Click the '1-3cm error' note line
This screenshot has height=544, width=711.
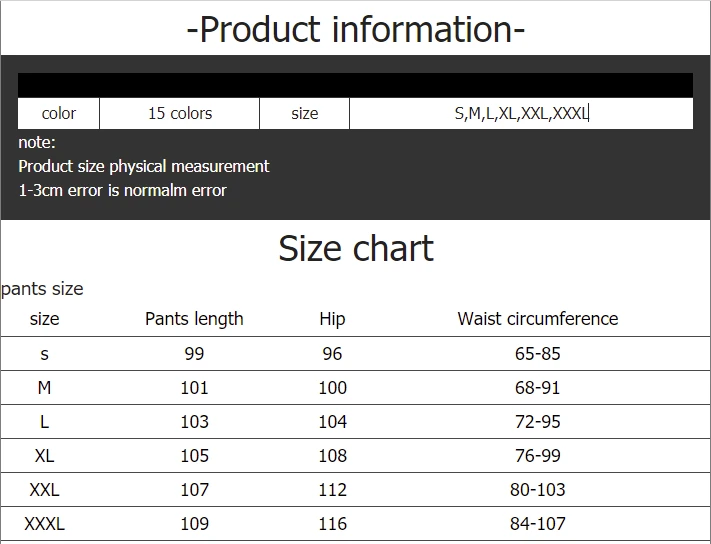point(122,190)
